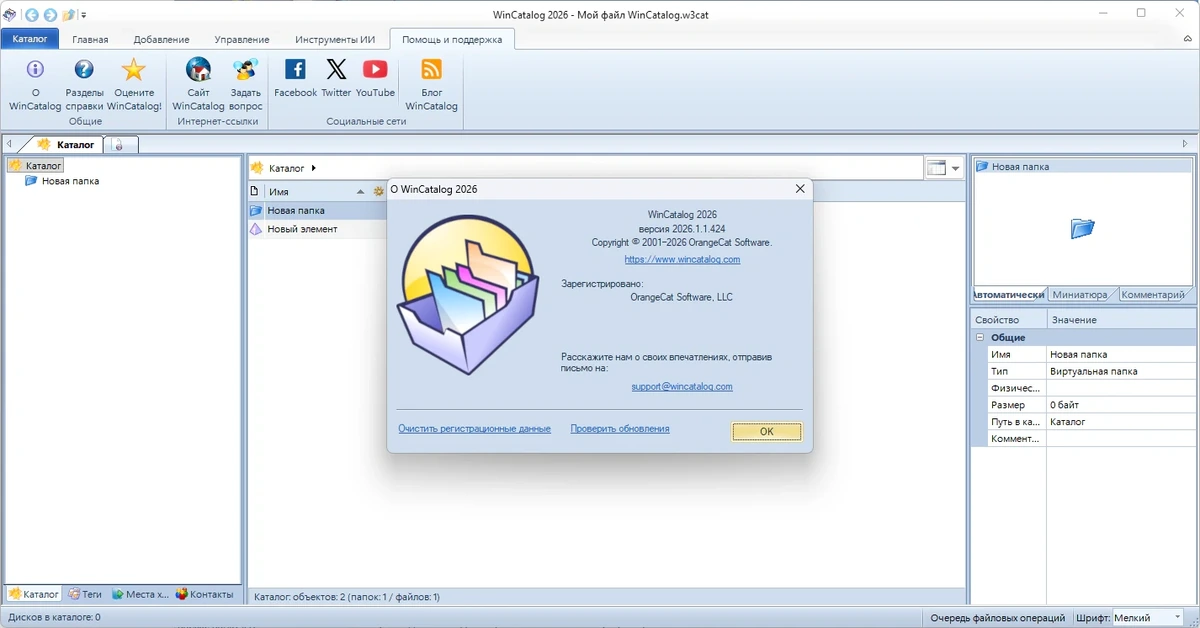
Task: Open the https://www.wincatalog.com link
Action: [682, 260]
